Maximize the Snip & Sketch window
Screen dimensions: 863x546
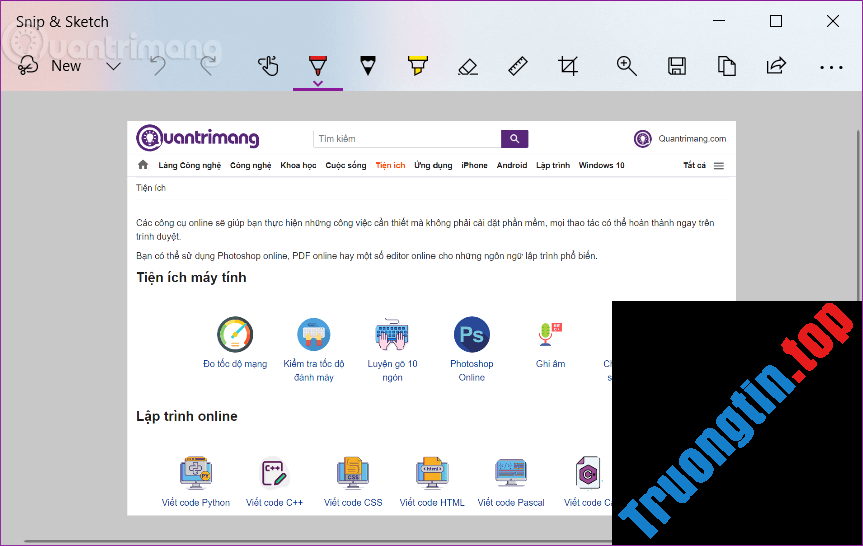point(776,21)
